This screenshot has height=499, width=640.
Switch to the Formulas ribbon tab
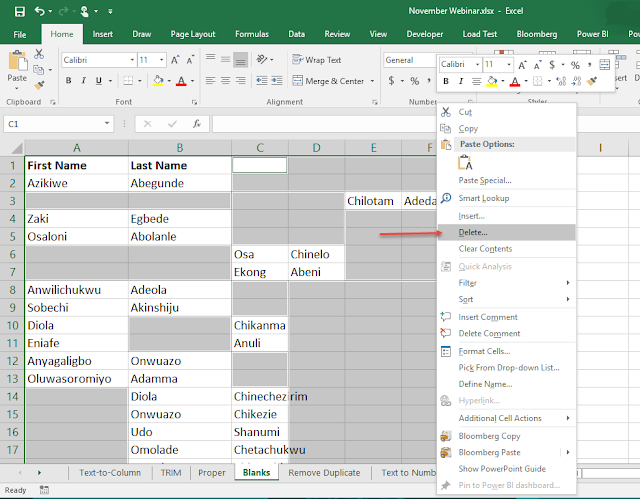252,34
